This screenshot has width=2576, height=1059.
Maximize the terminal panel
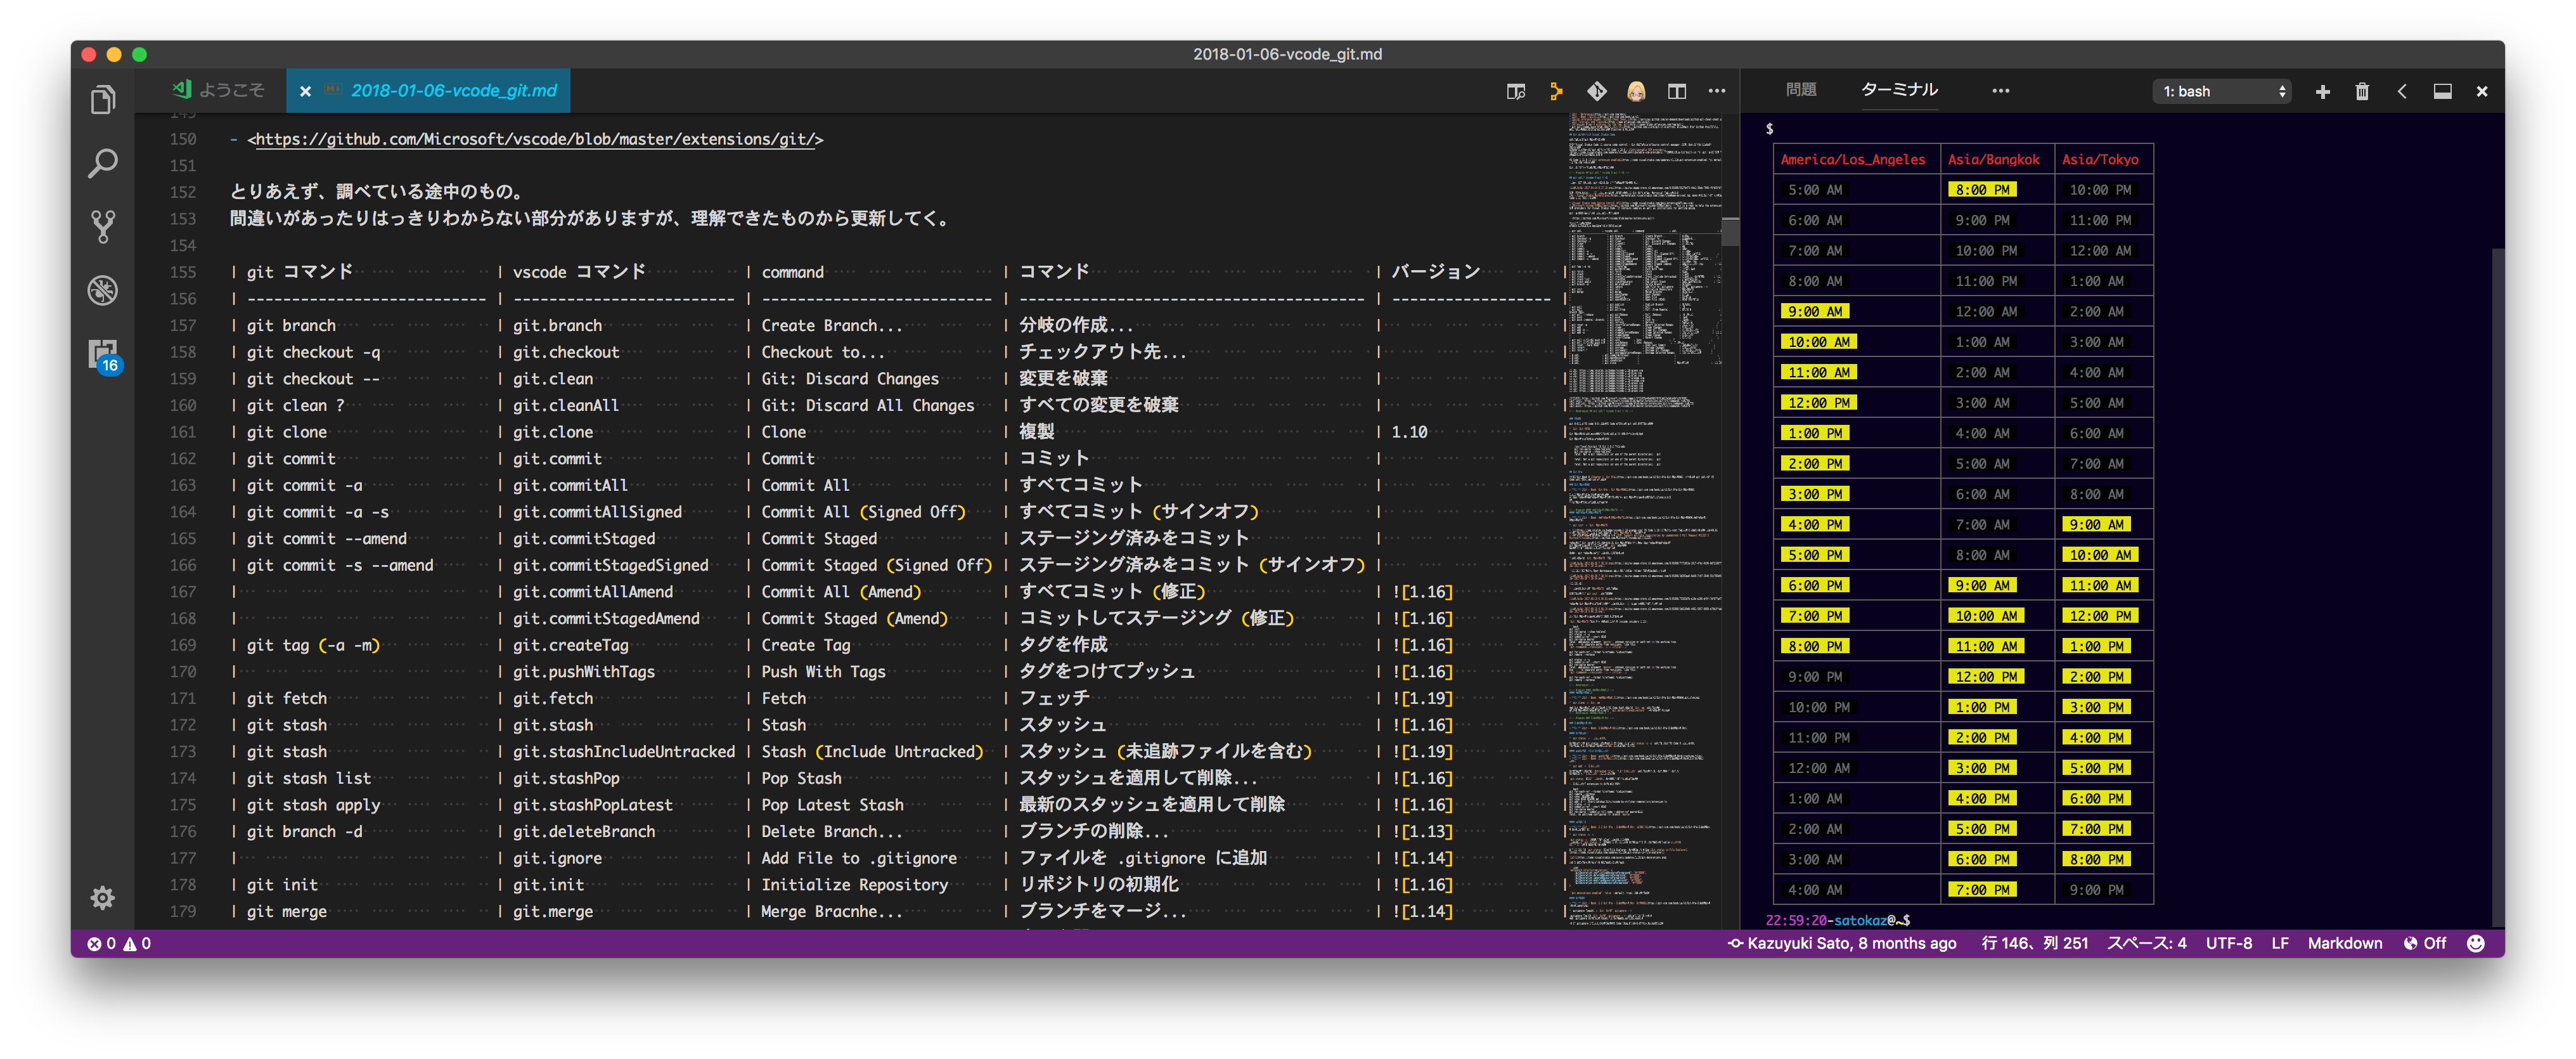2442,91
